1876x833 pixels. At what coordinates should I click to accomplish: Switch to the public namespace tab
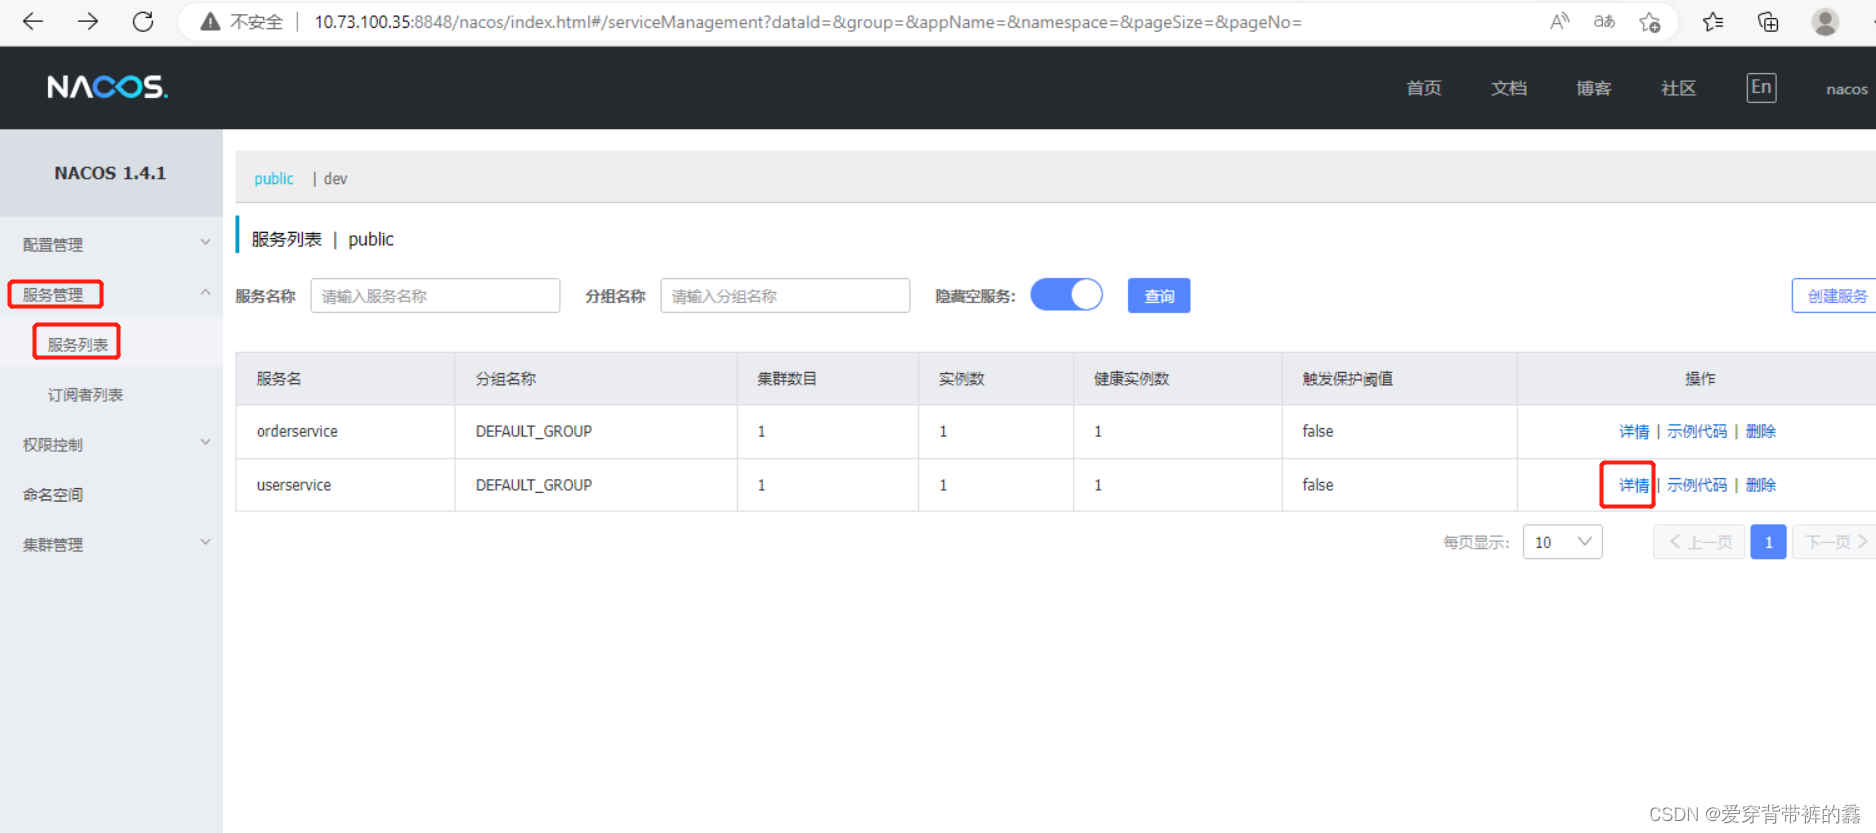[x=273, y=178]
